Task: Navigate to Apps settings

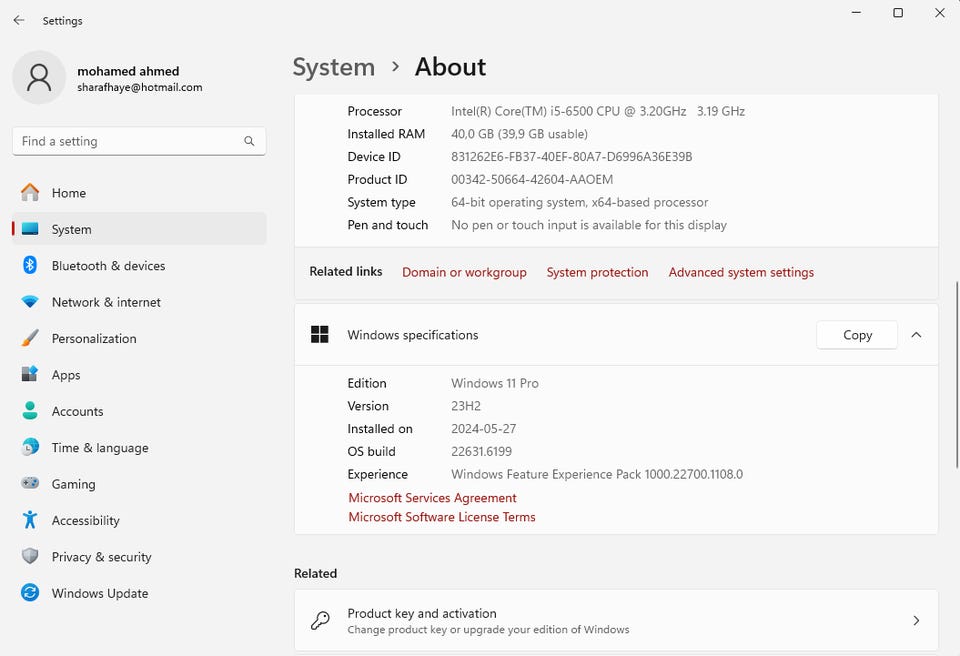Action: [x=139, y=374]
